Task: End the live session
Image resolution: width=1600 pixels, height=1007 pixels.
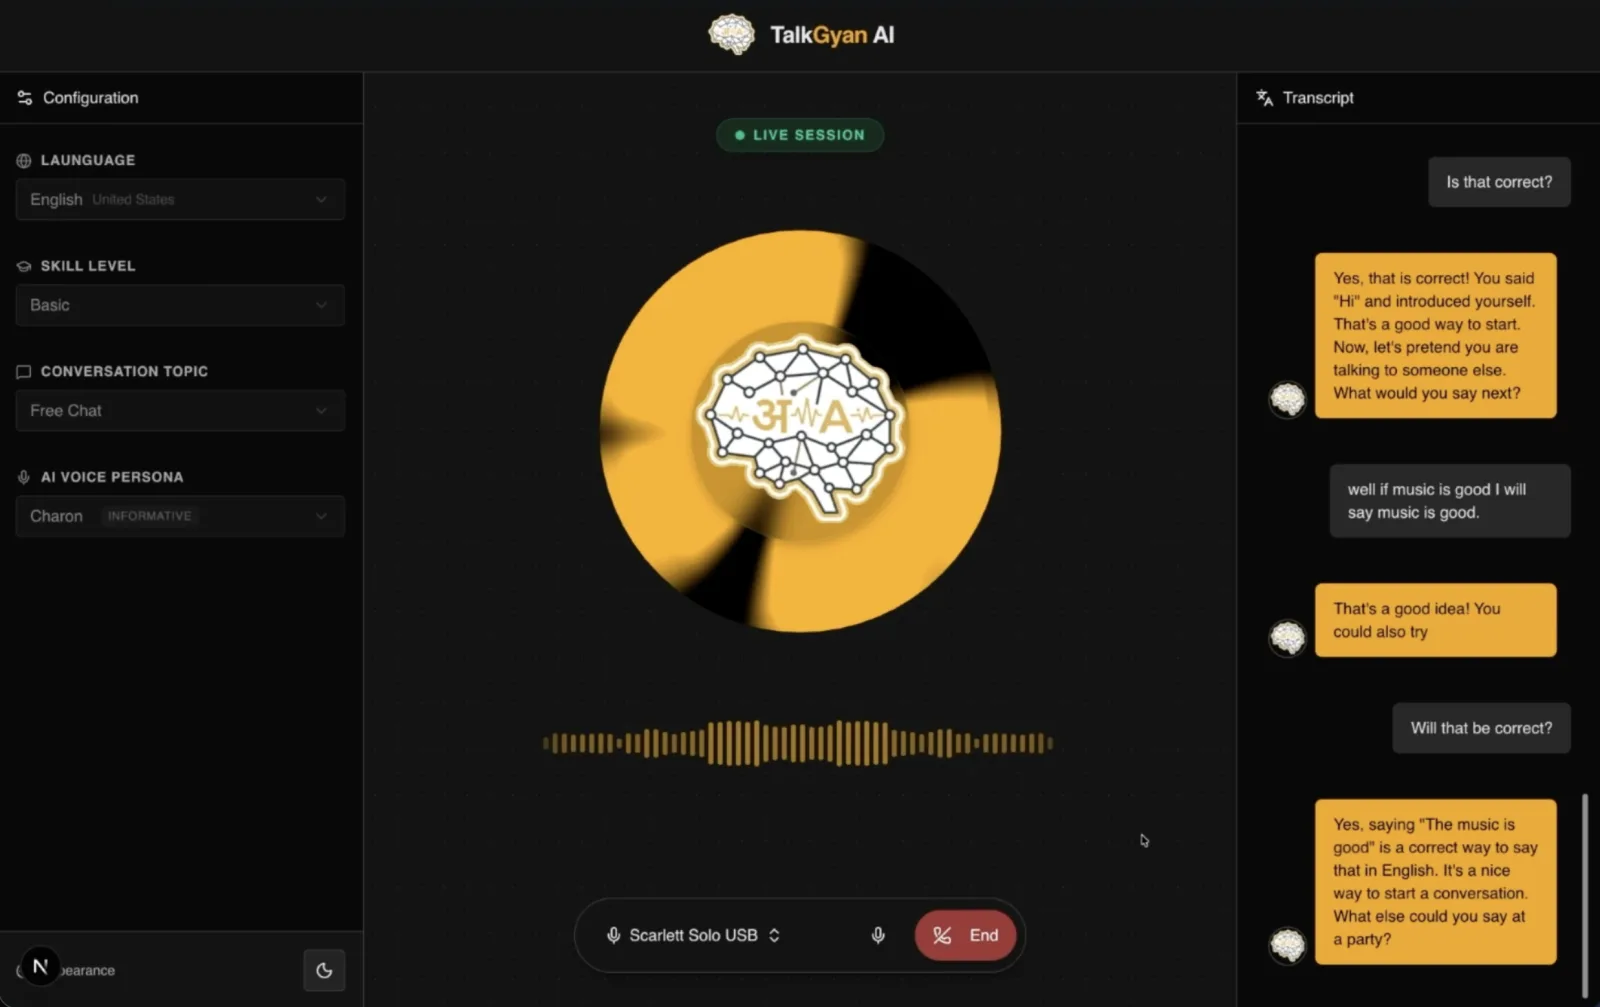Action: (965, 935)
